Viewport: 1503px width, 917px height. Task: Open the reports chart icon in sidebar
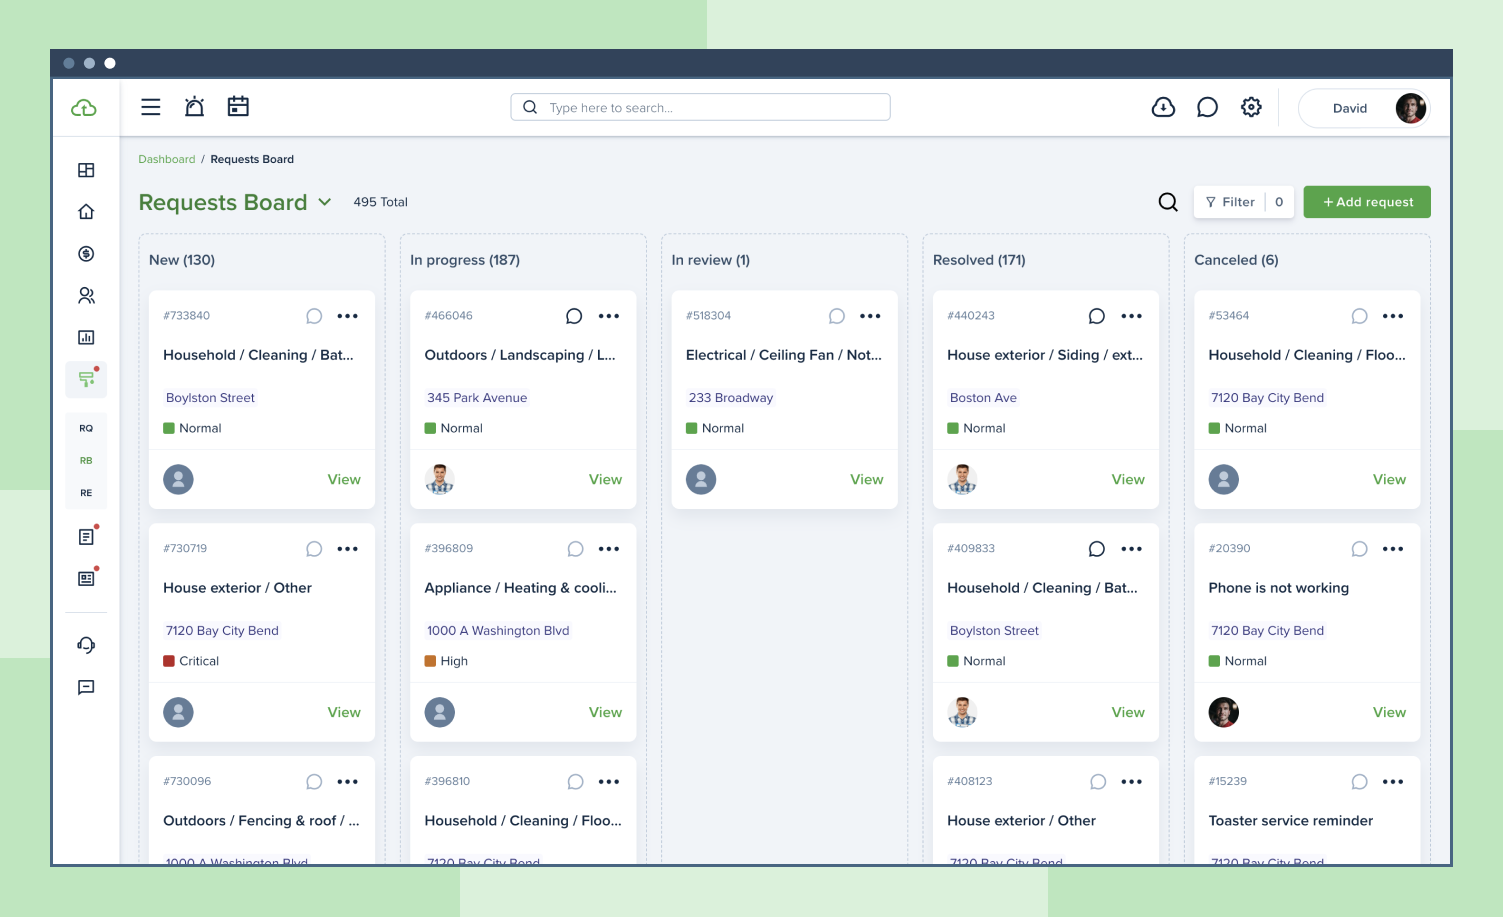86,338
